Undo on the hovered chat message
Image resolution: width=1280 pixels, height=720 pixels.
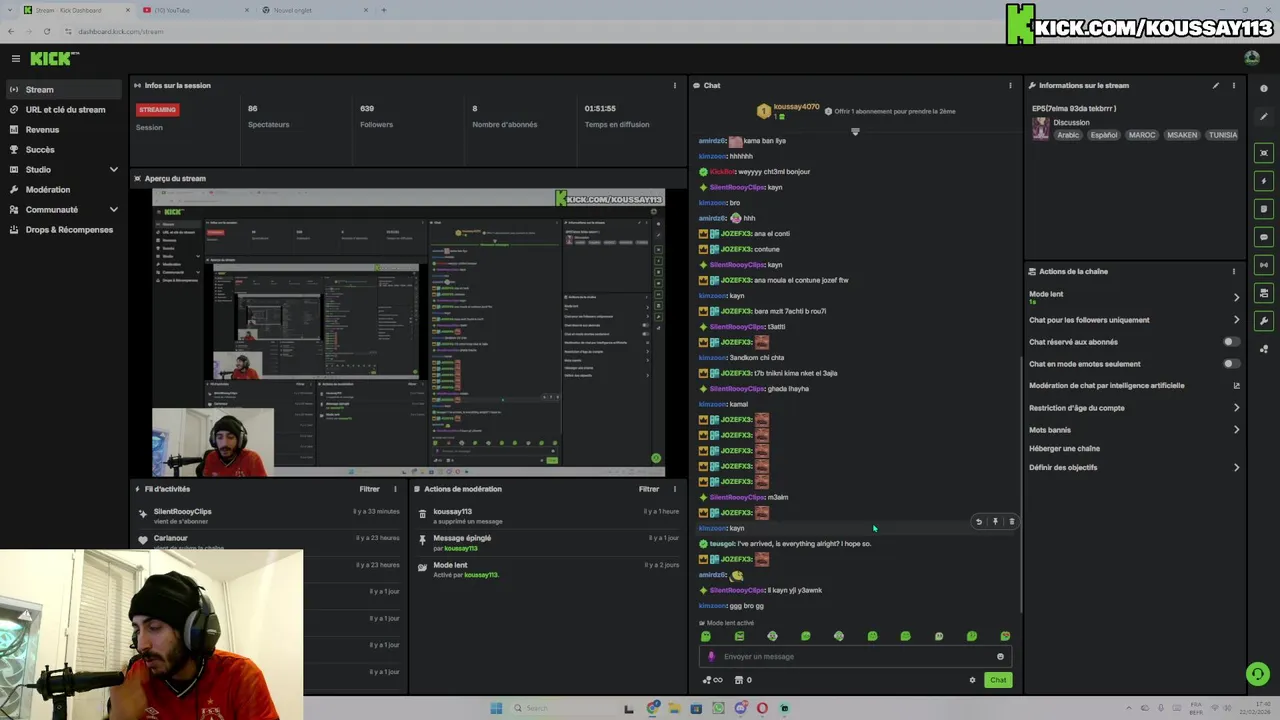pos(979,522)
